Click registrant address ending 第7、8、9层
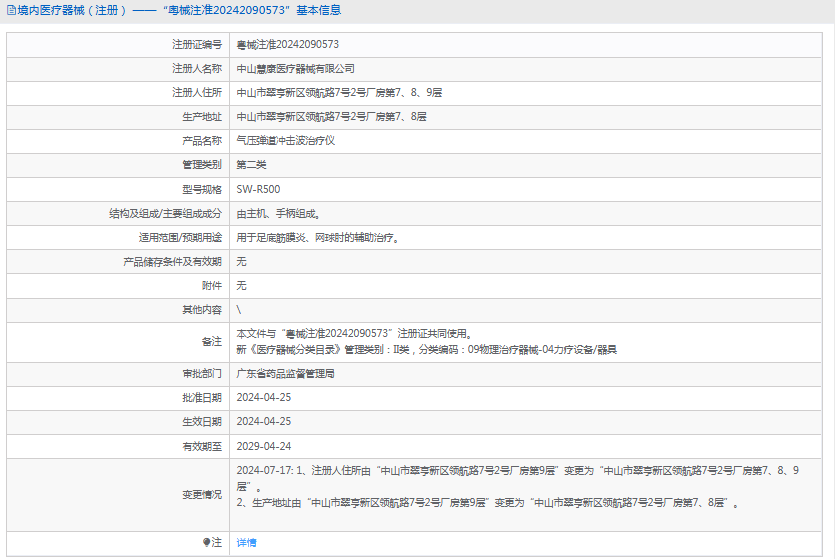835x559 pixels. click(339, 93)
